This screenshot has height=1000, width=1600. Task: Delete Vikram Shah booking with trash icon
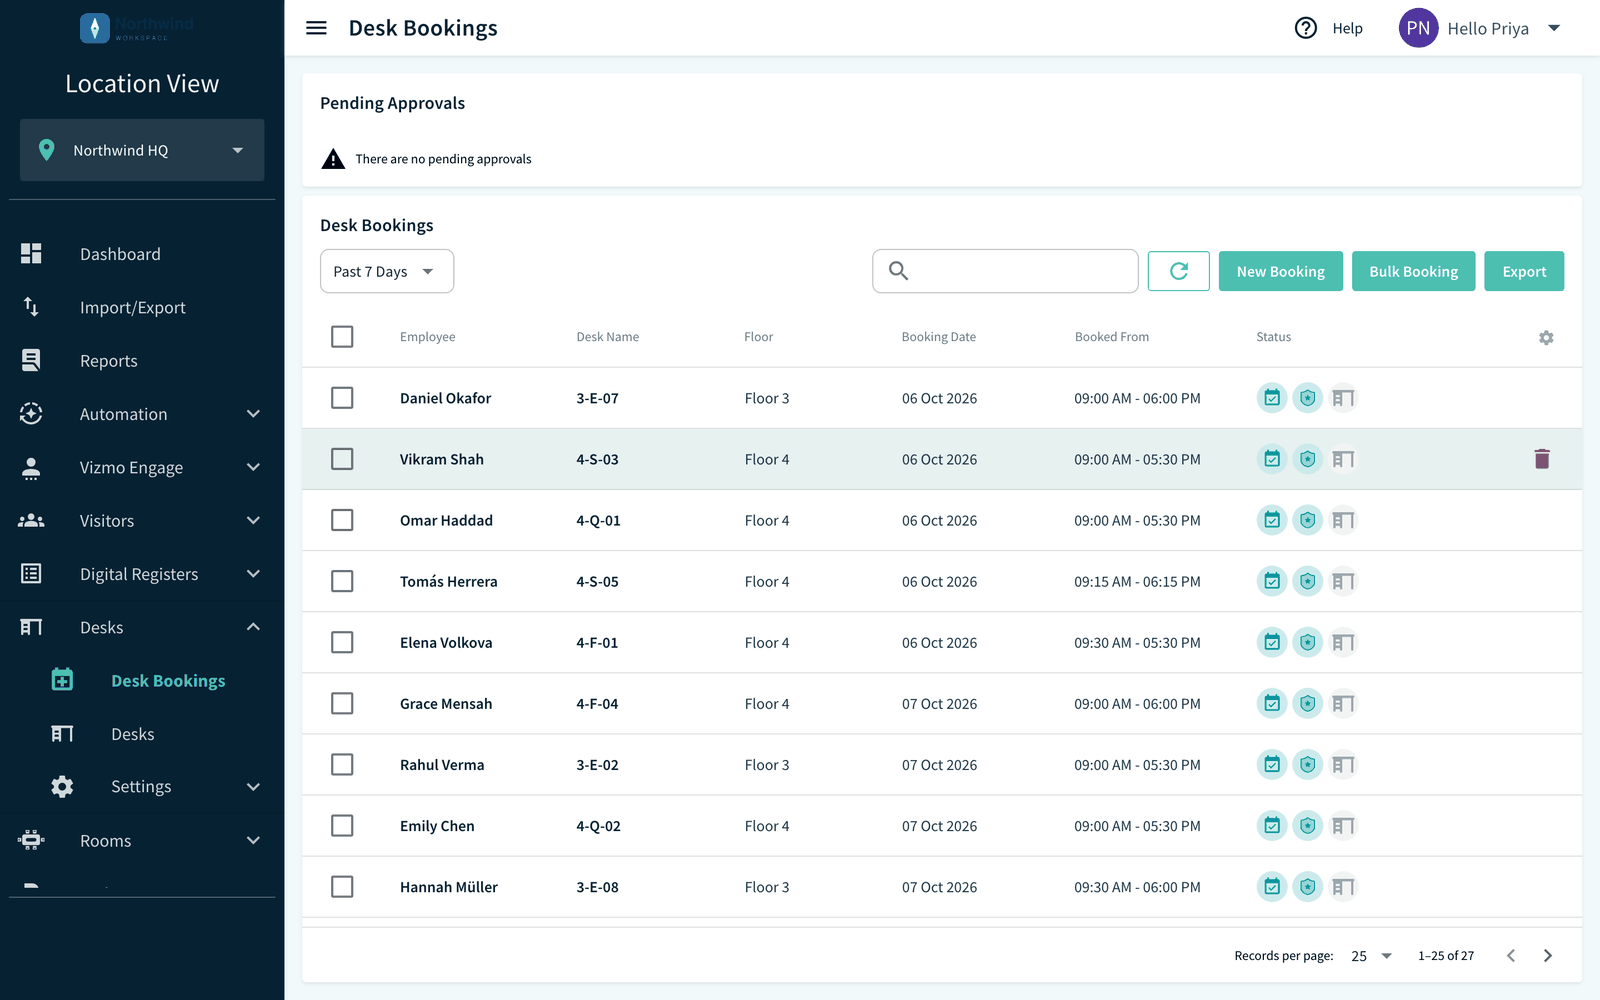[x=1542, y=459]
